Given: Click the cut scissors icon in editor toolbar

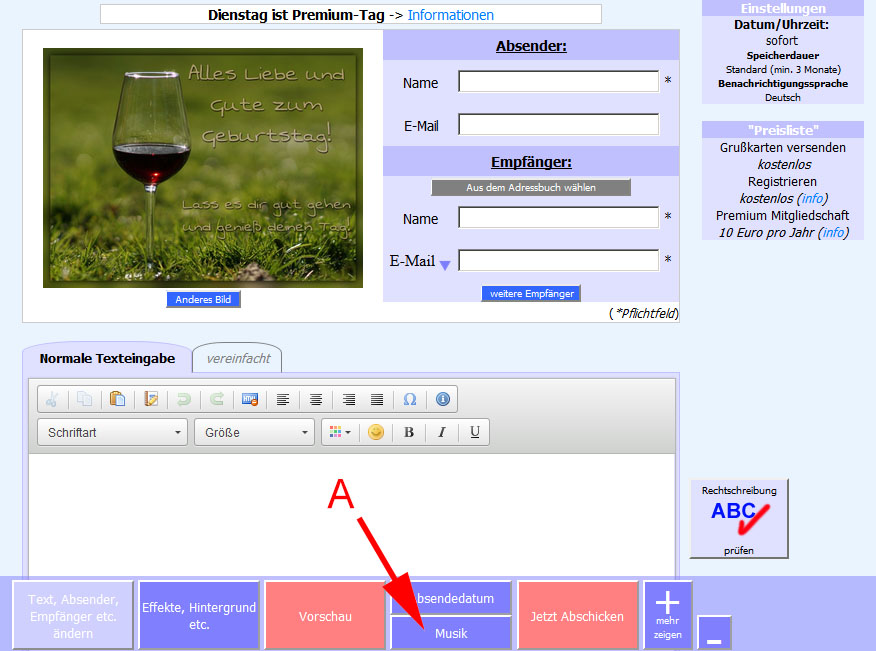Looking at the screenshot, I should [52, 400].
